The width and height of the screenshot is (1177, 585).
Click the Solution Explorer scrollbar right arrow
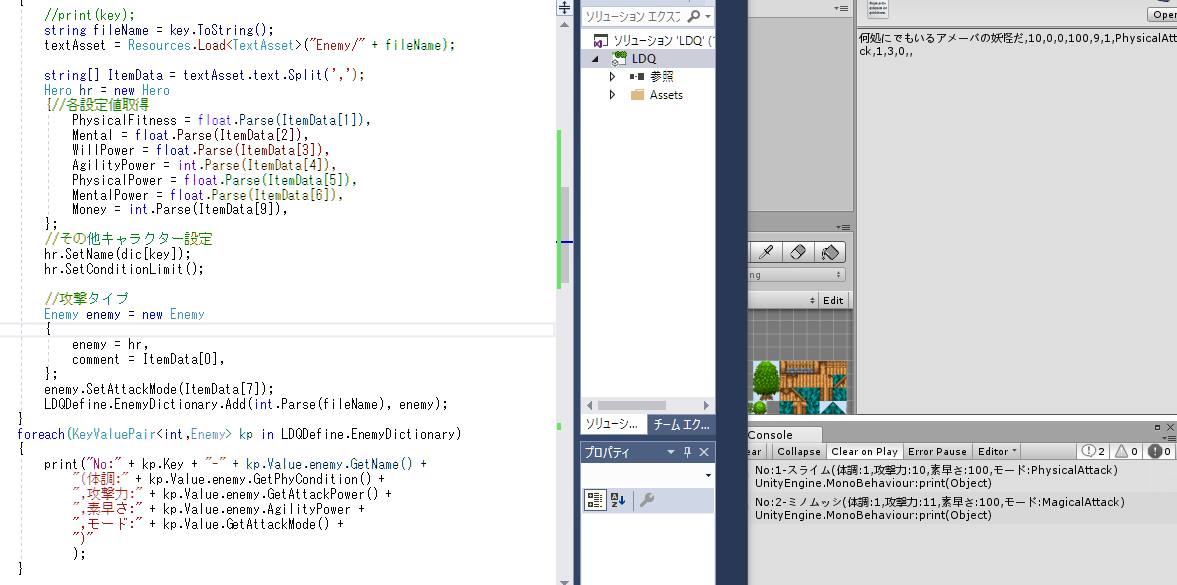[x=706, y=406]
